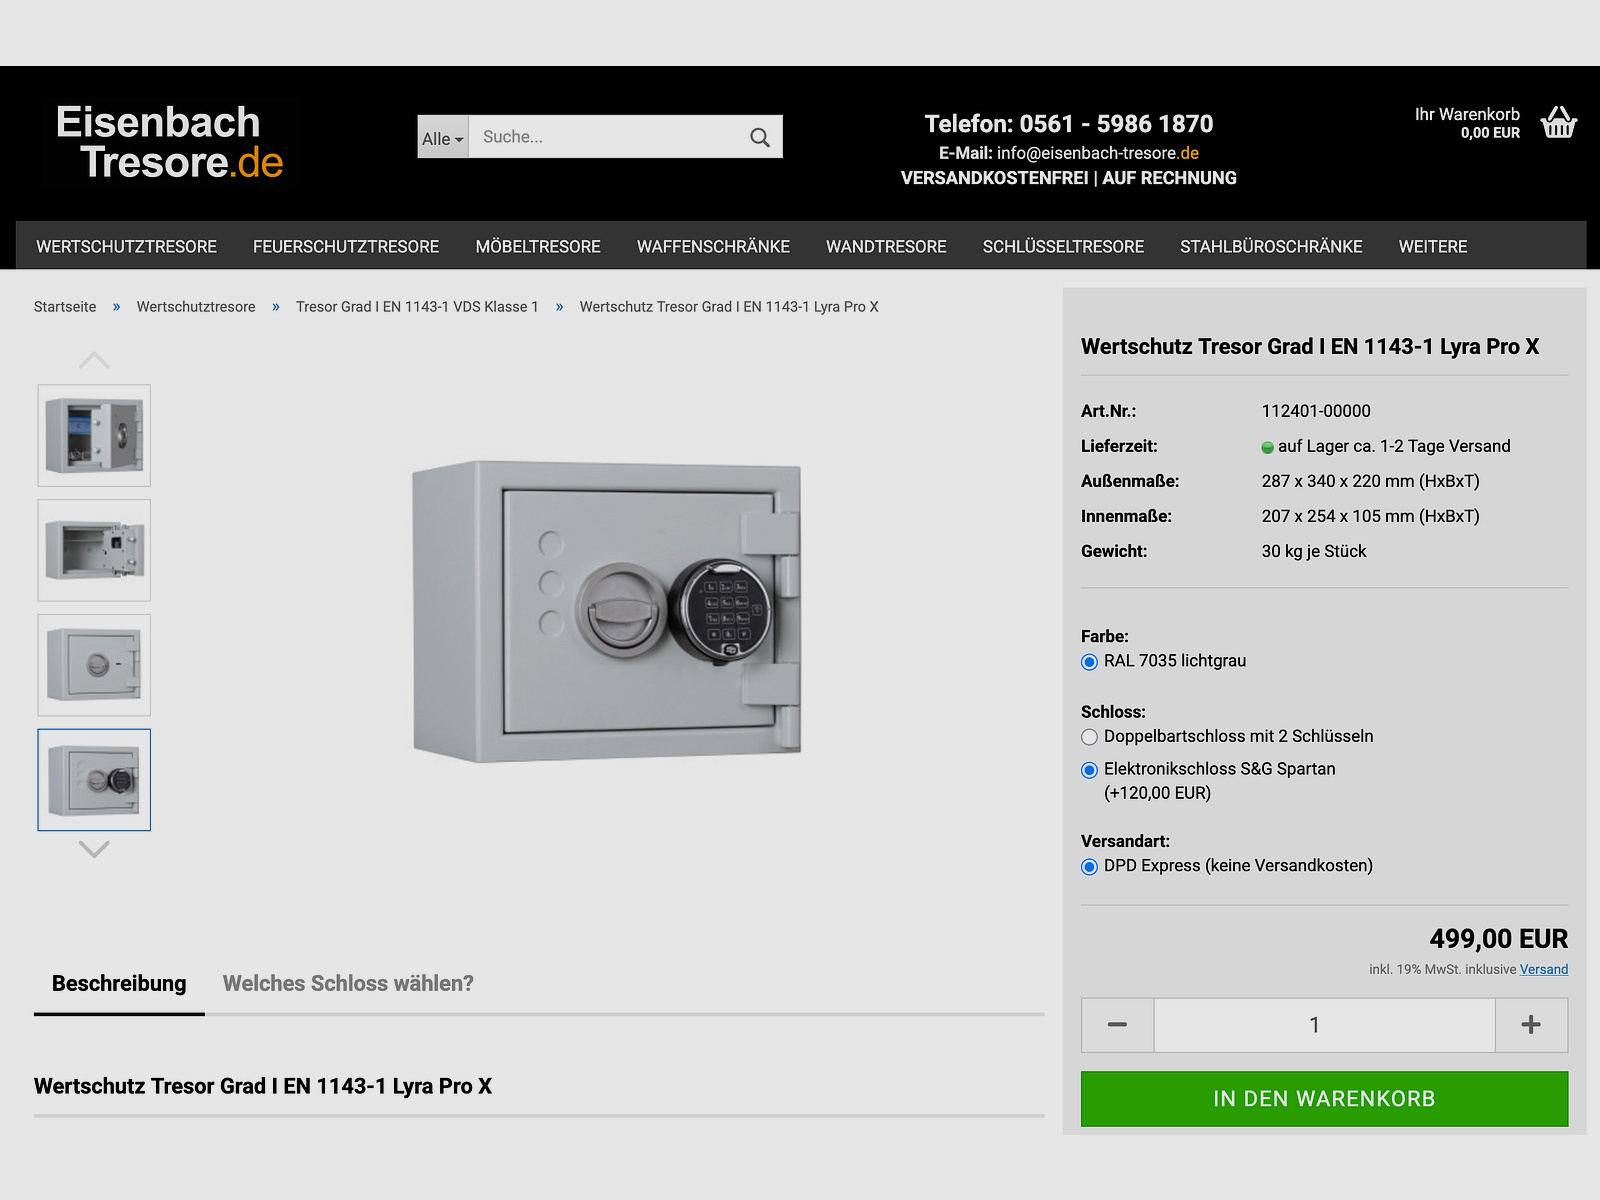Select Elektronikschloss S&G Spartan option
1600x1200 pixels.
[1090, 770]
